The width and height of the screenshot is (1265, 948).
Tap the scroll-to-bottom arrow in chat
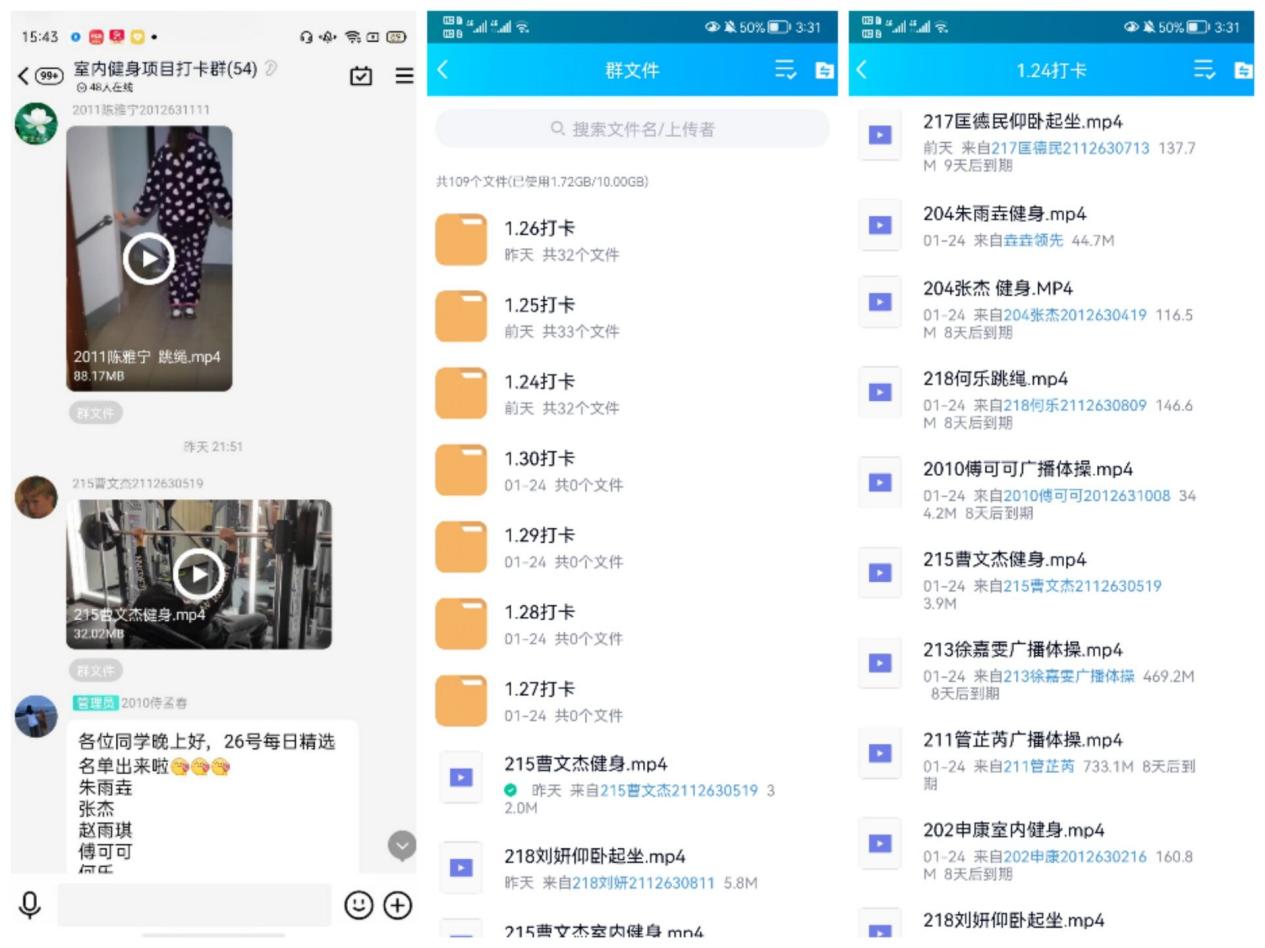point(401,846)
